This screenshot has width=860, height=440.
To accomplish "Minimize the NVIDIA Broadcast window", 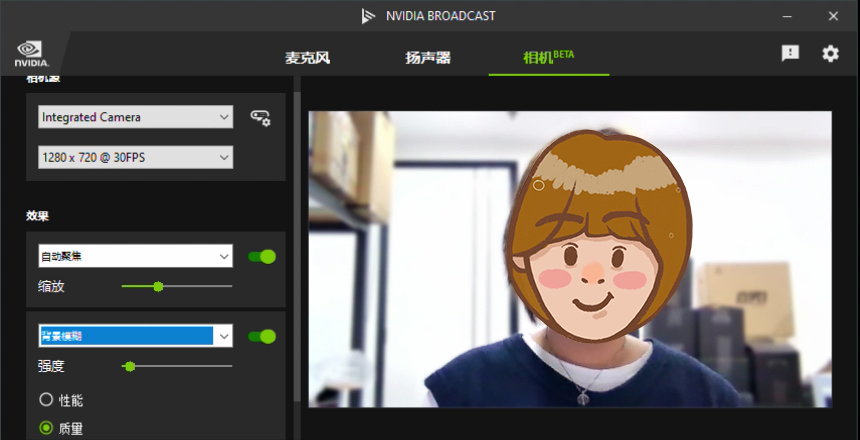I will [x=787, y=16].
